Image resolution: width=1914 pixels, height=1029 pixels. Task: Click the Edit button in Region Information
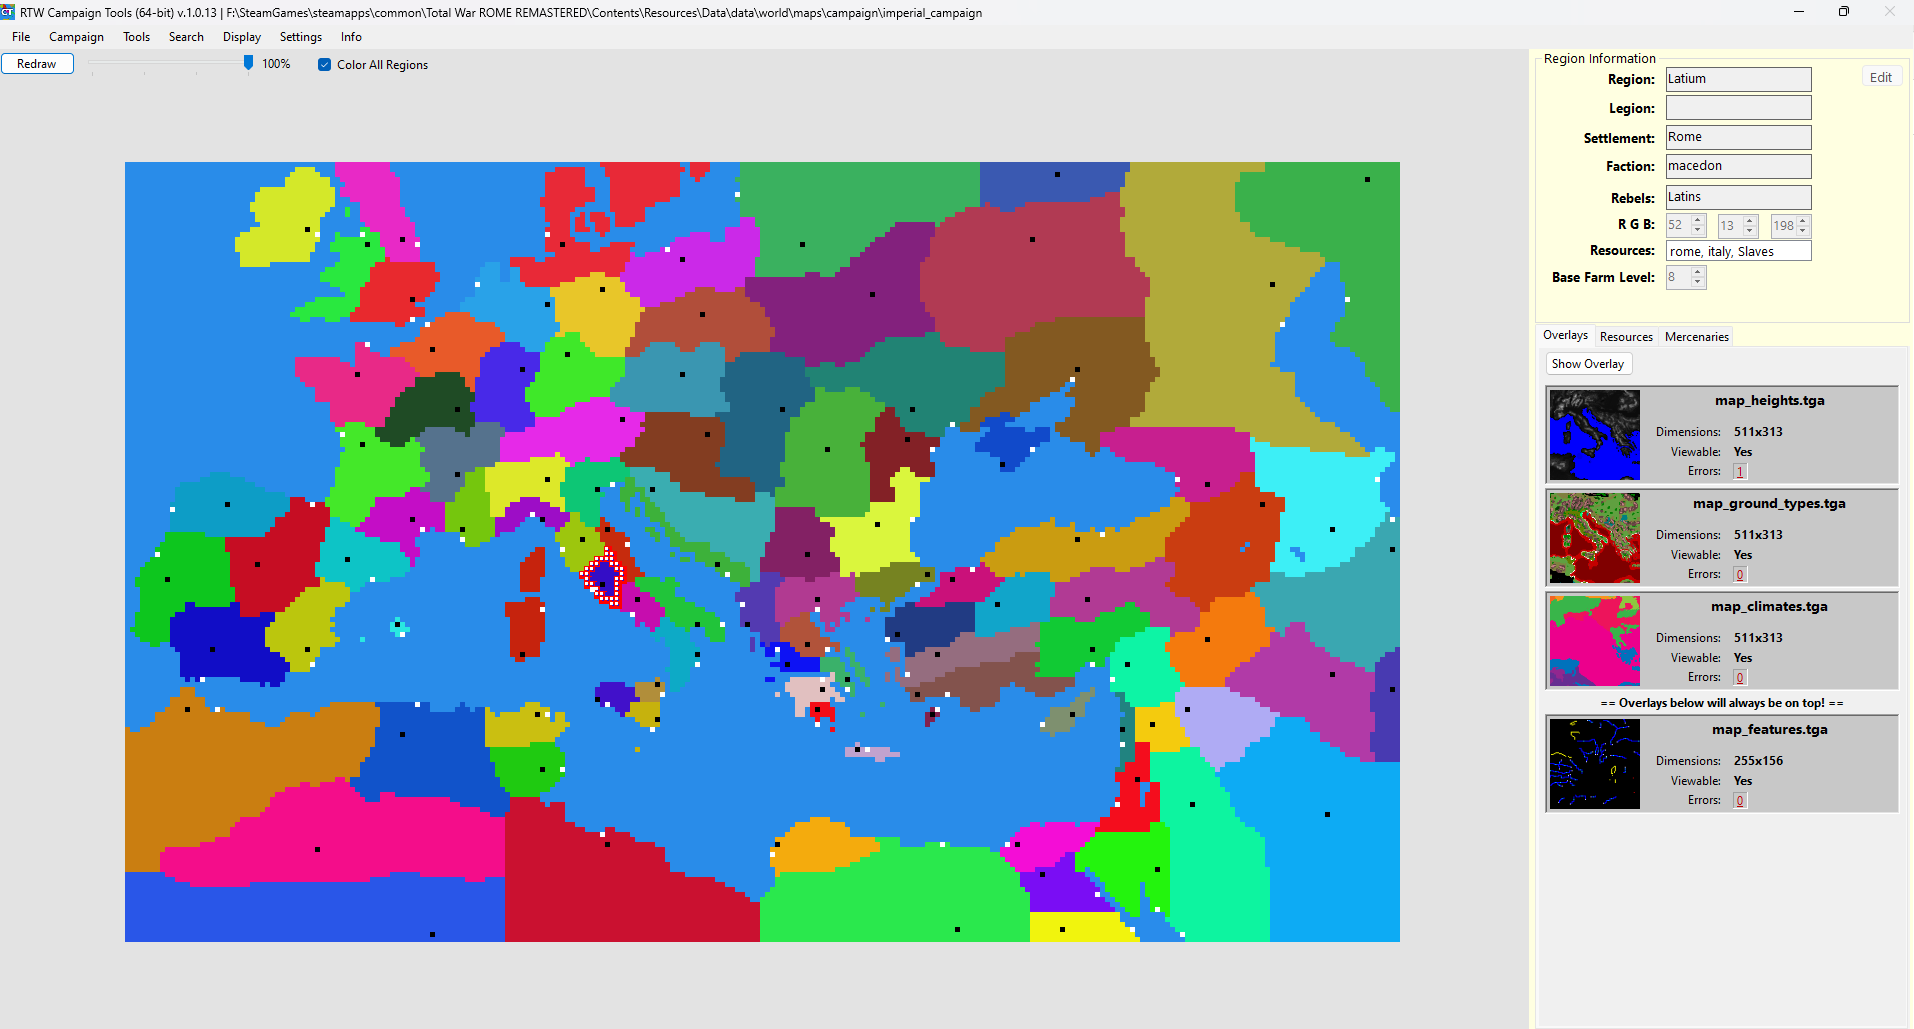click(x=1880, y=78)
